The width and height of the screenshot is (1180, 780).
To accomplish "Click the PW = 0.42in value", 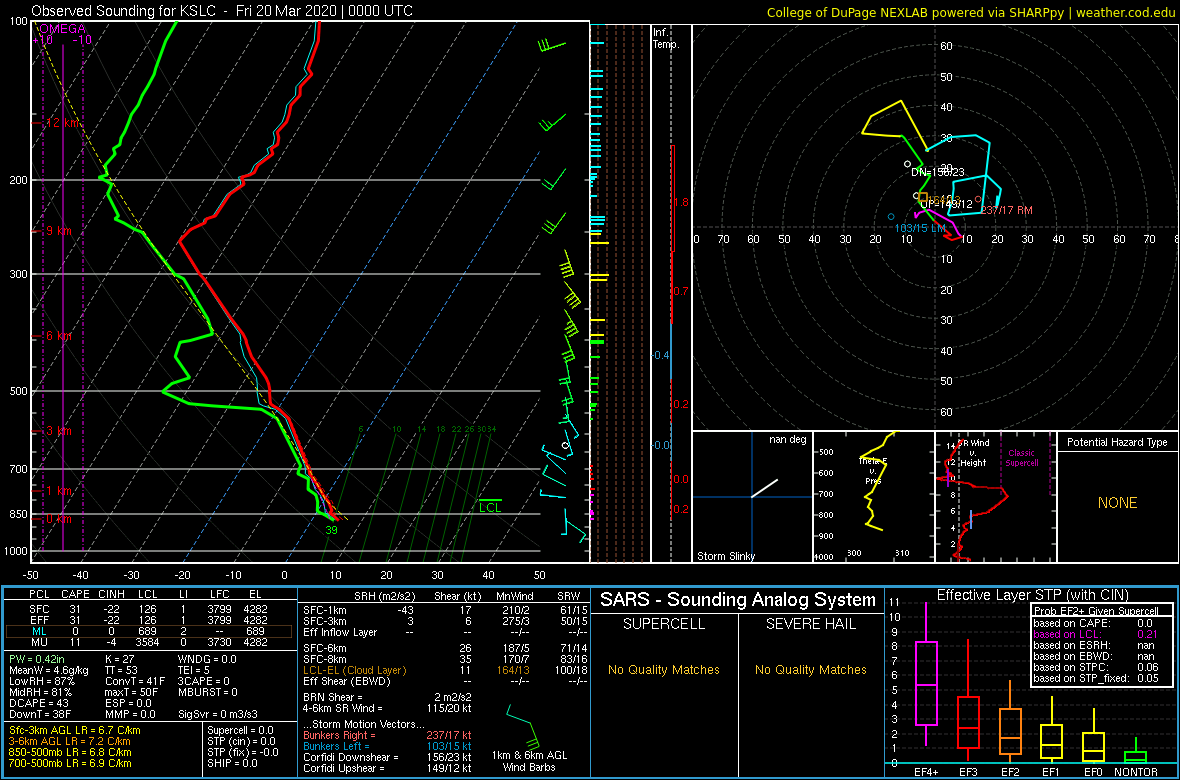I will pos(37,658).
